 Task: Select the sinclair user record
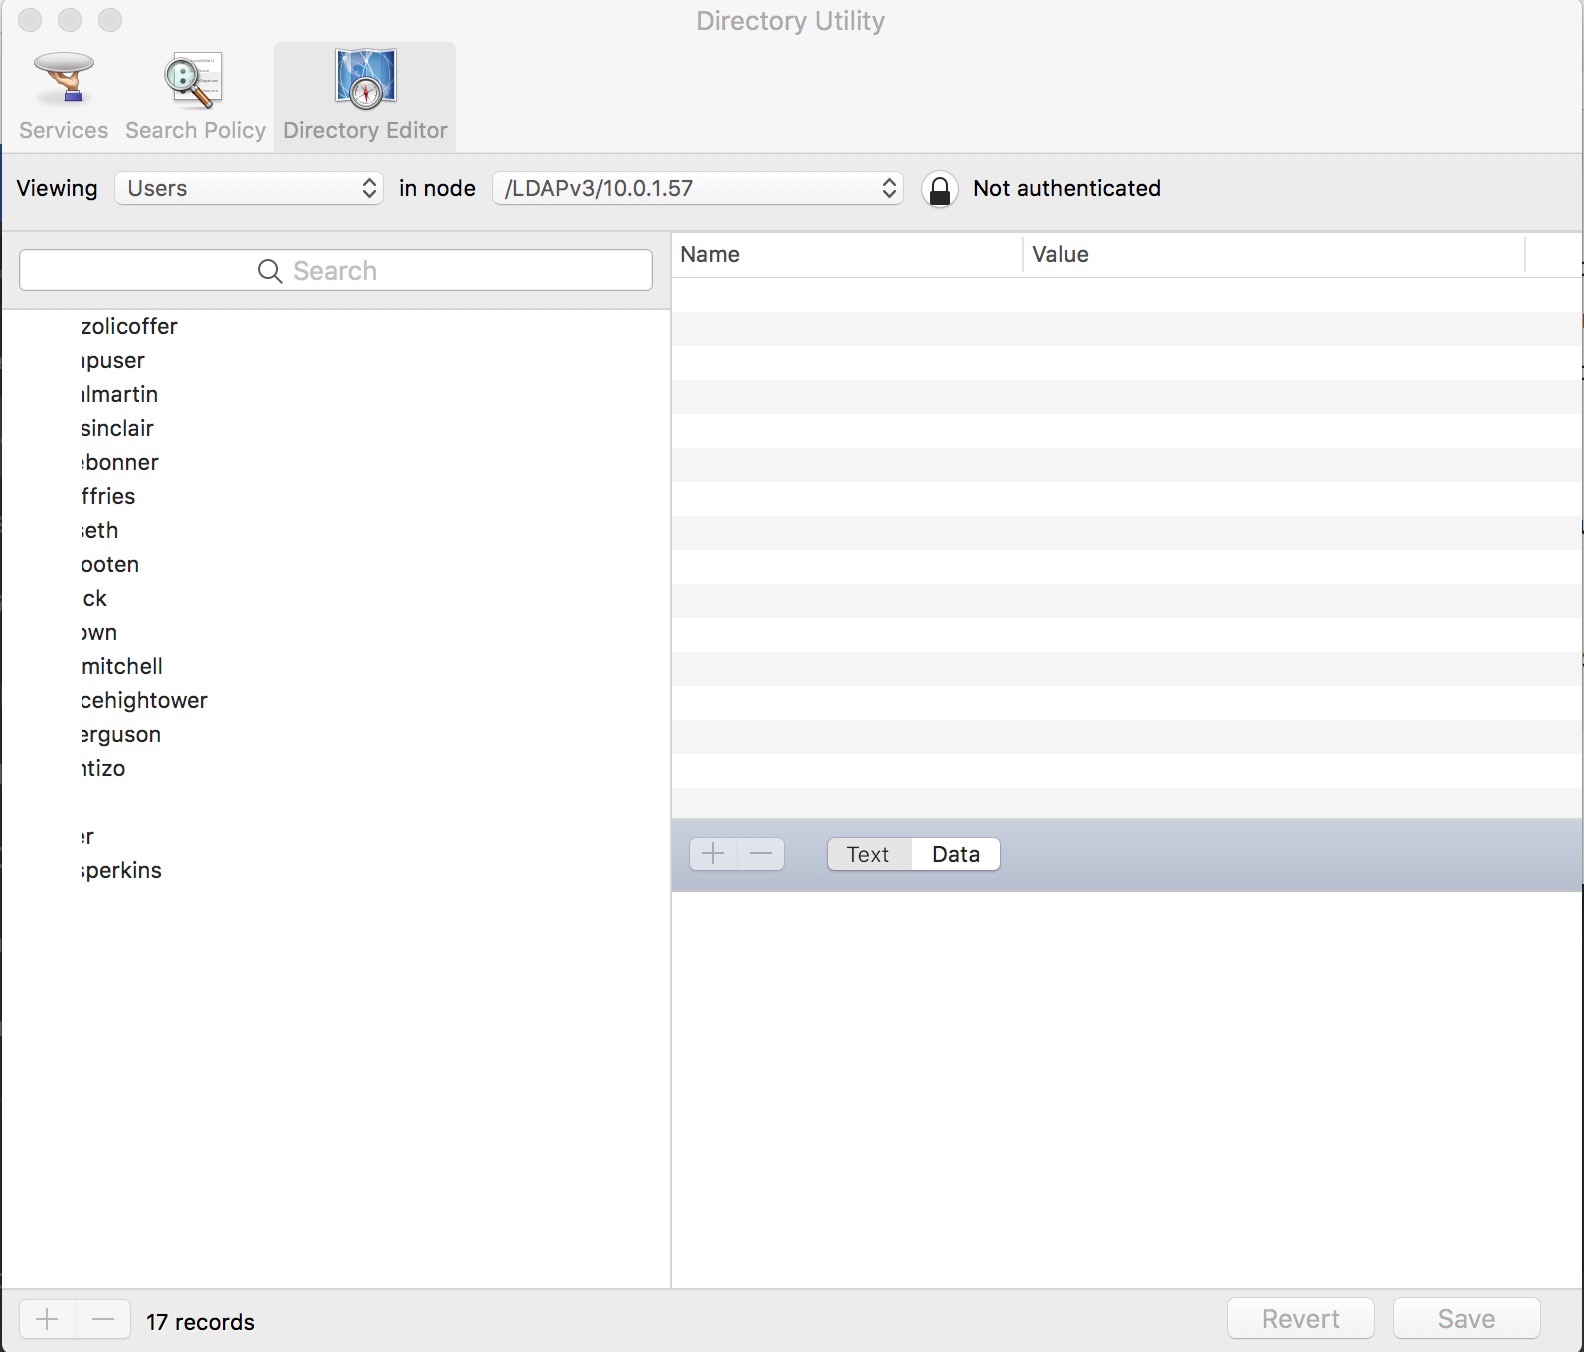336,428
